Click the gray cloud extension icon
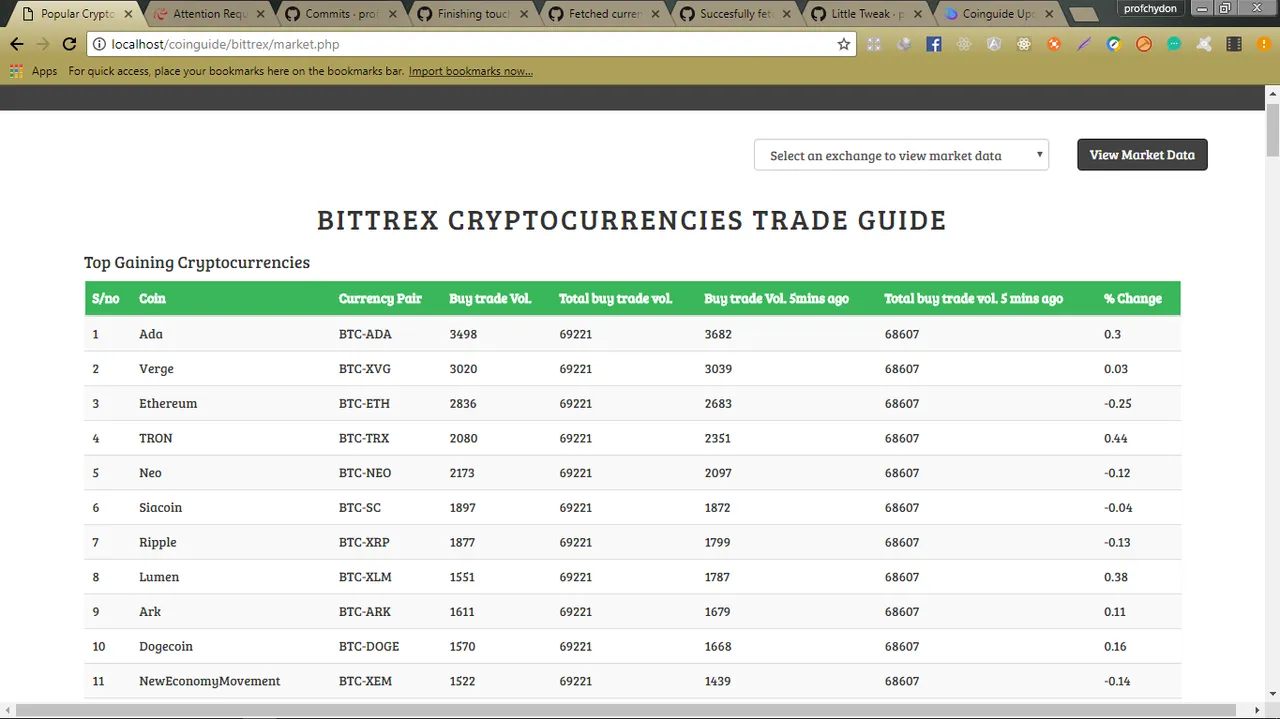 (904, 44)
